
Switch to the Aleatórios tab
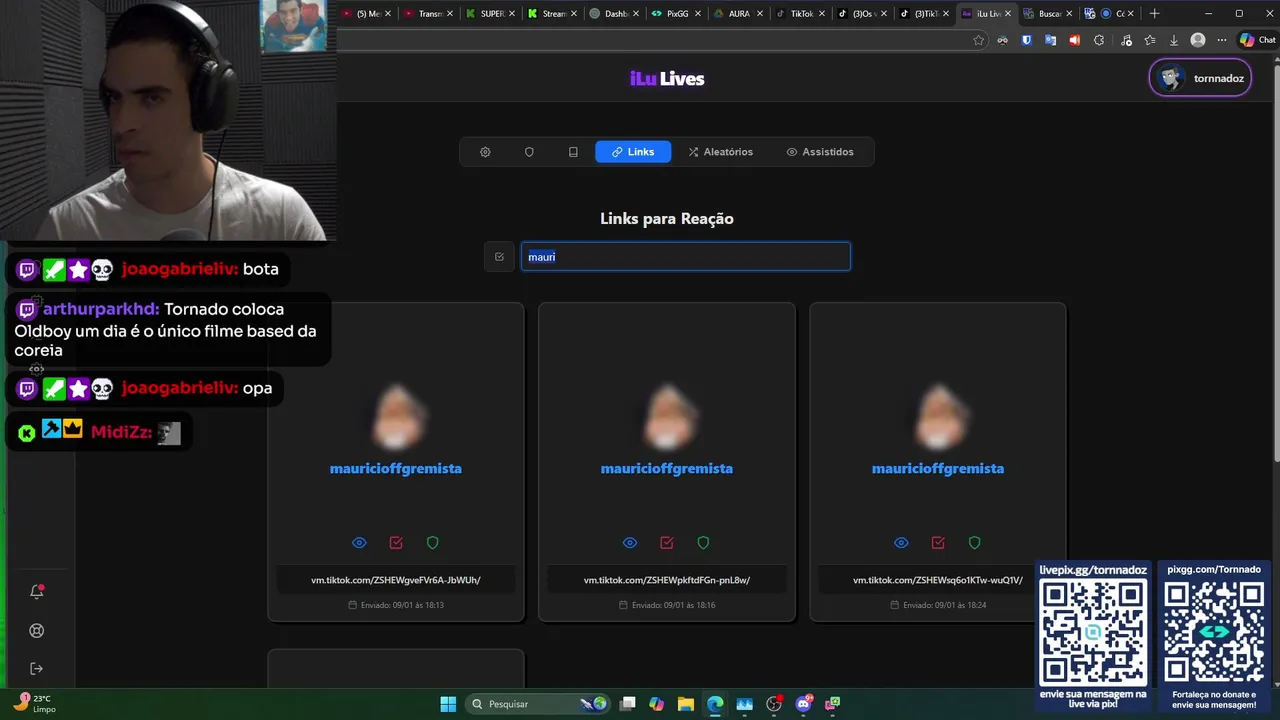click(720, 152)
